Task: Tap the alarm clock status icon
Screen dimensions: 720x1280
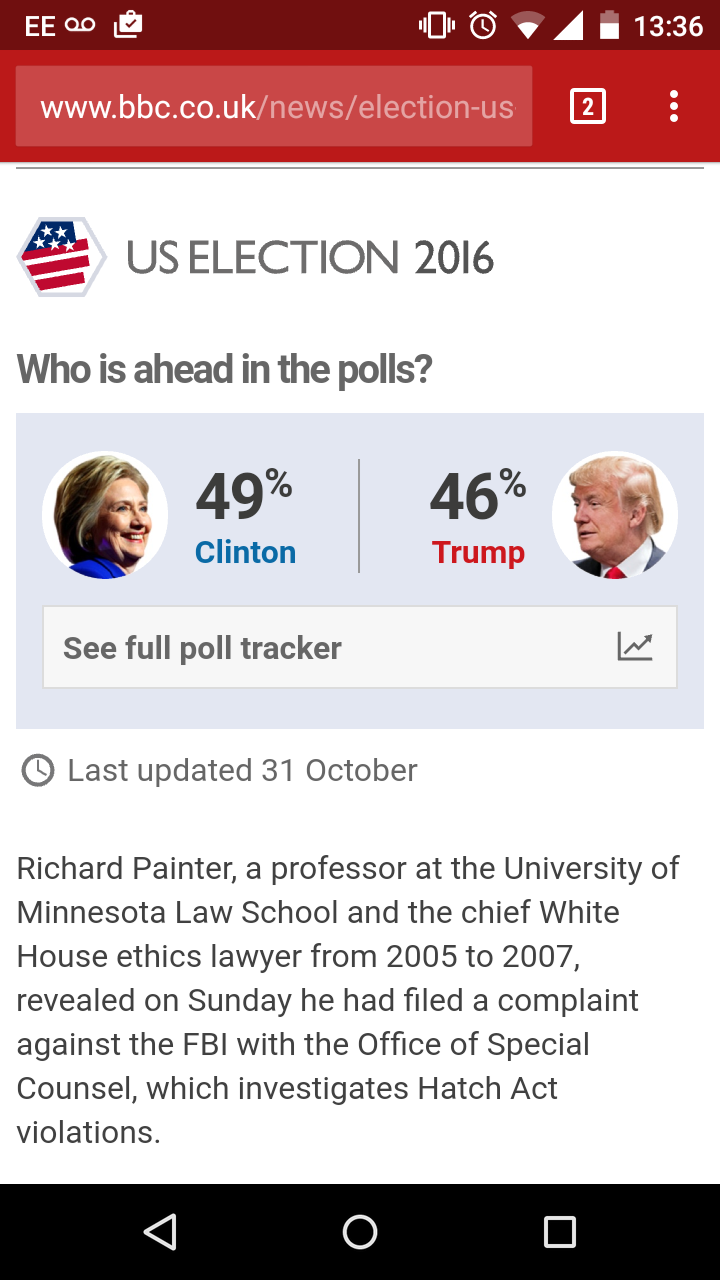Action: point(483,25)
